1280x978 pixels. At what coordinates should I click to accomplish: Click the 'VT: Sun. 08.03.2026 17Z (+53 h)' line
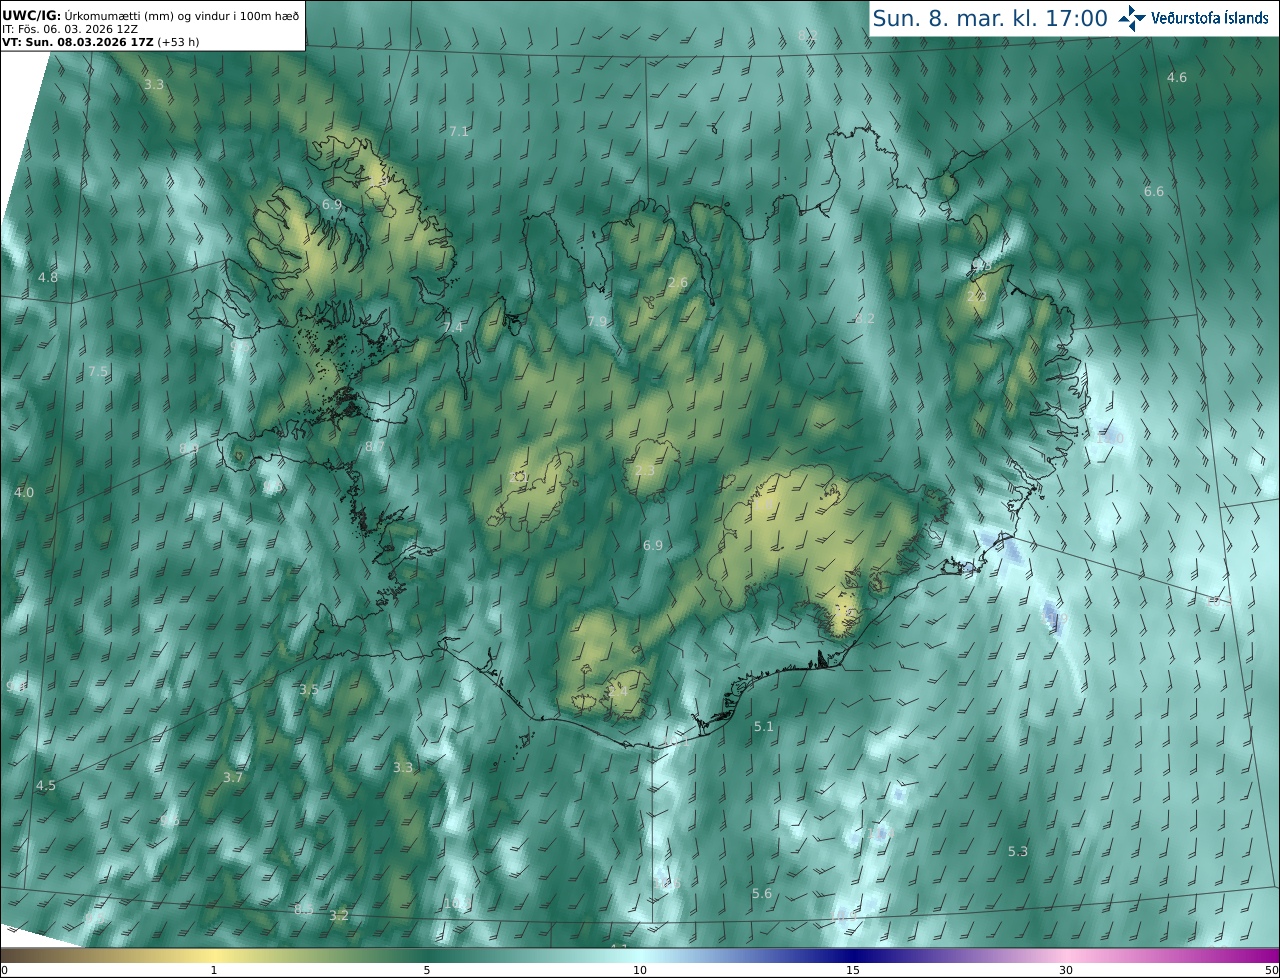pos(101,42)
